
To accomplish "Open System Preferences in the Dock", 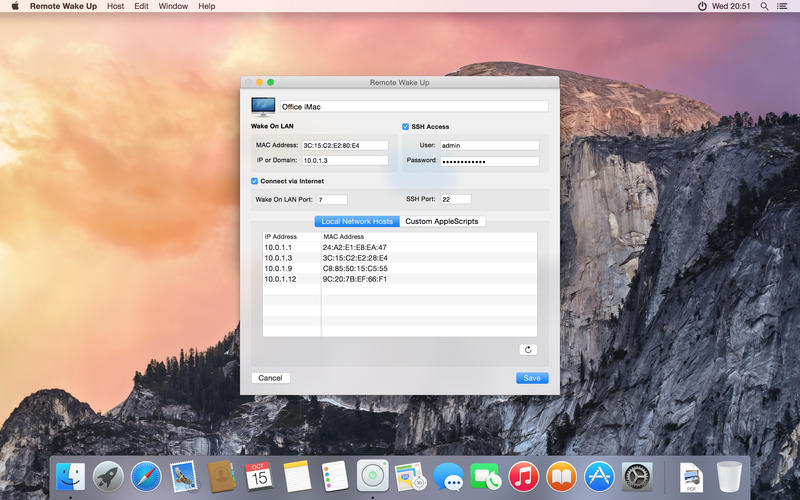I will click(637, 476).
